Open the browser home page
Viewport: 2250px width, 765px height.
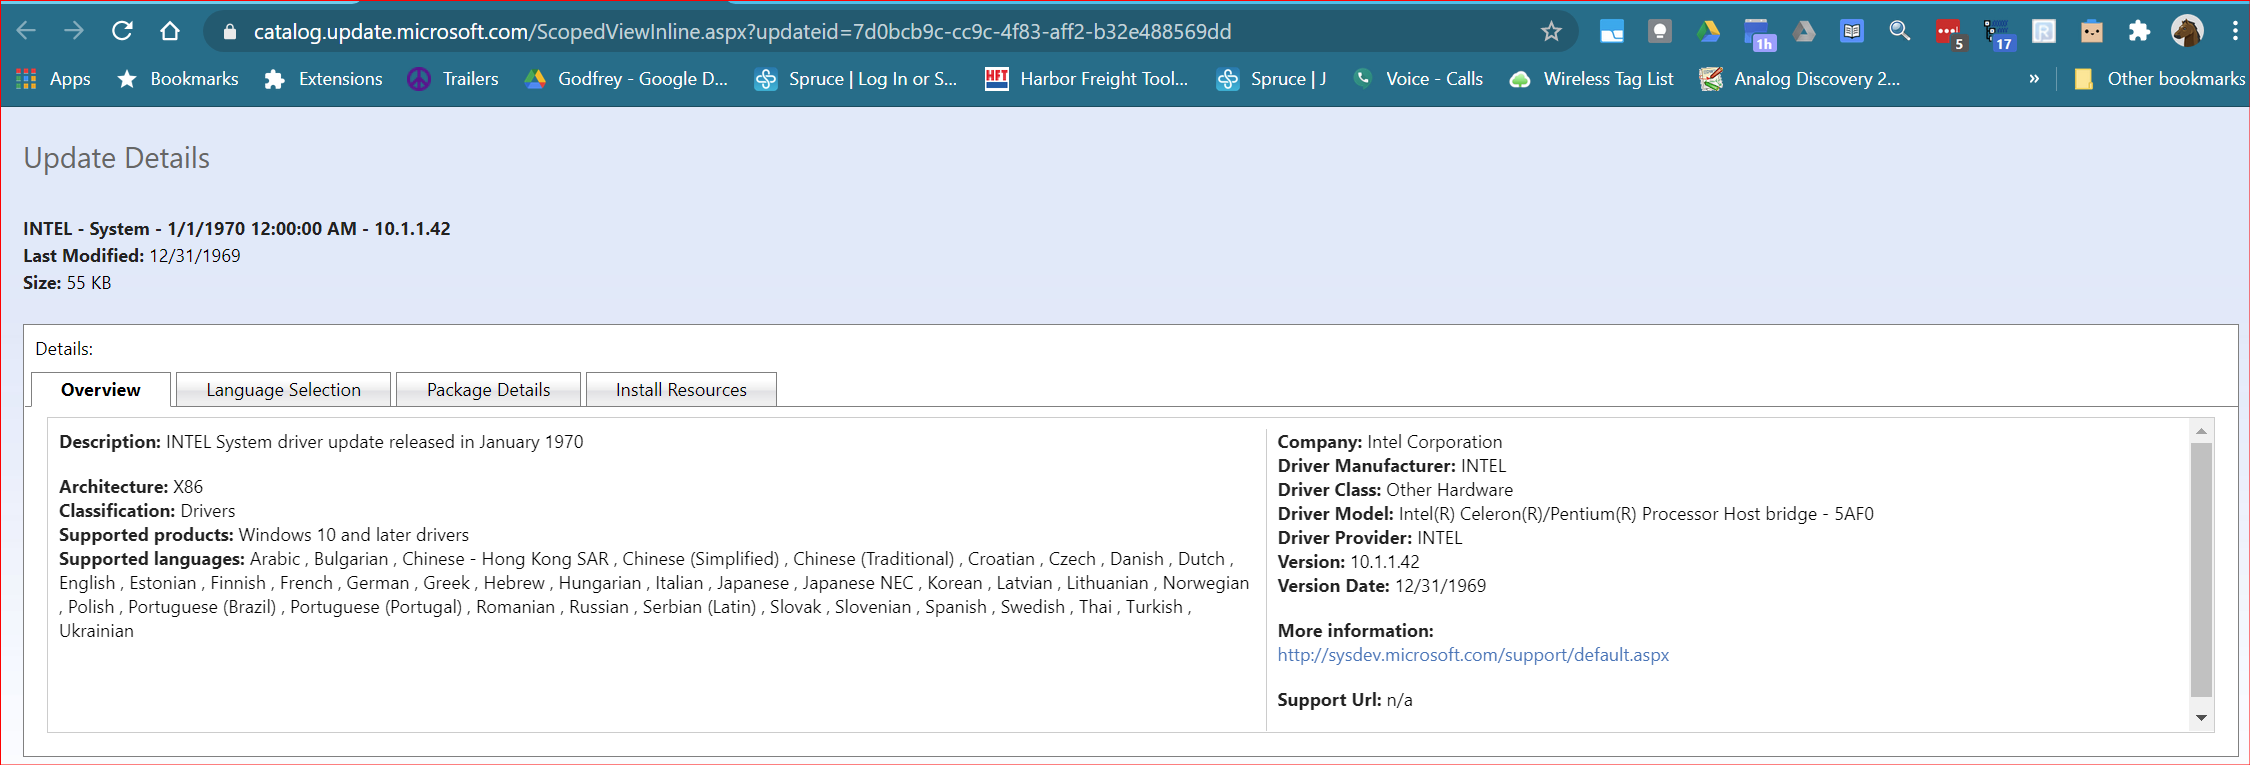tap(170, 31)
